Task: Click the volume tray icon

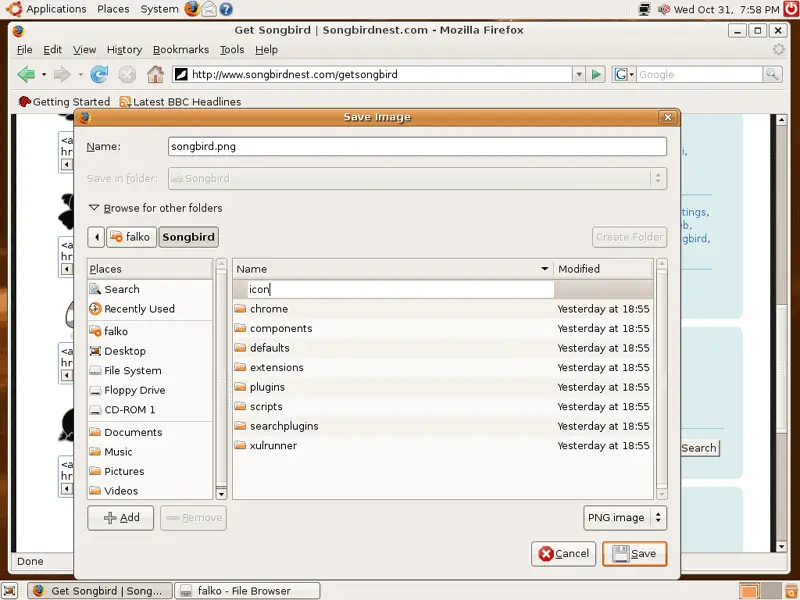Action: pyautogui.click(x=663, y=9)
